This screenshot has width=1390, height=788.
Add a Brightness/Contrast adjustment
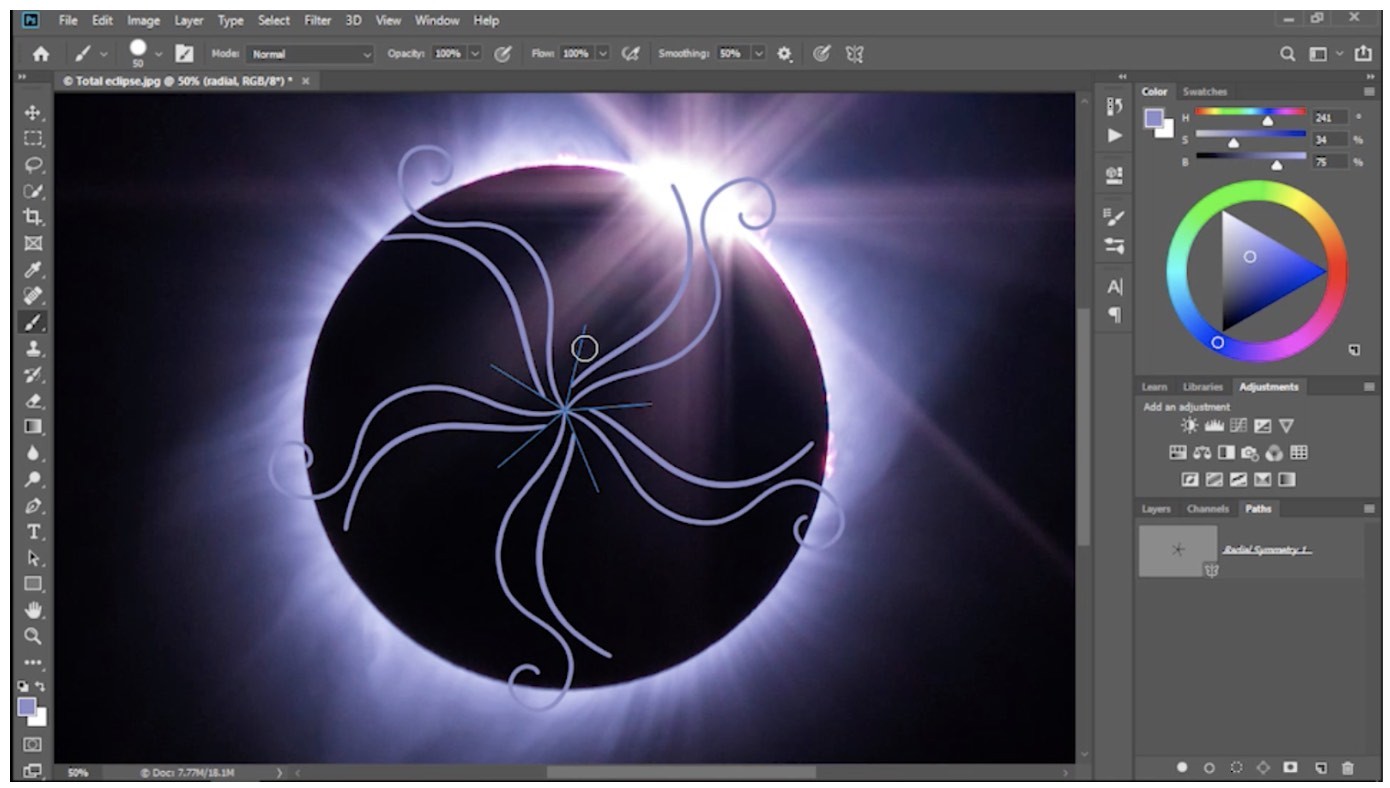click(x=1190, y=426)
